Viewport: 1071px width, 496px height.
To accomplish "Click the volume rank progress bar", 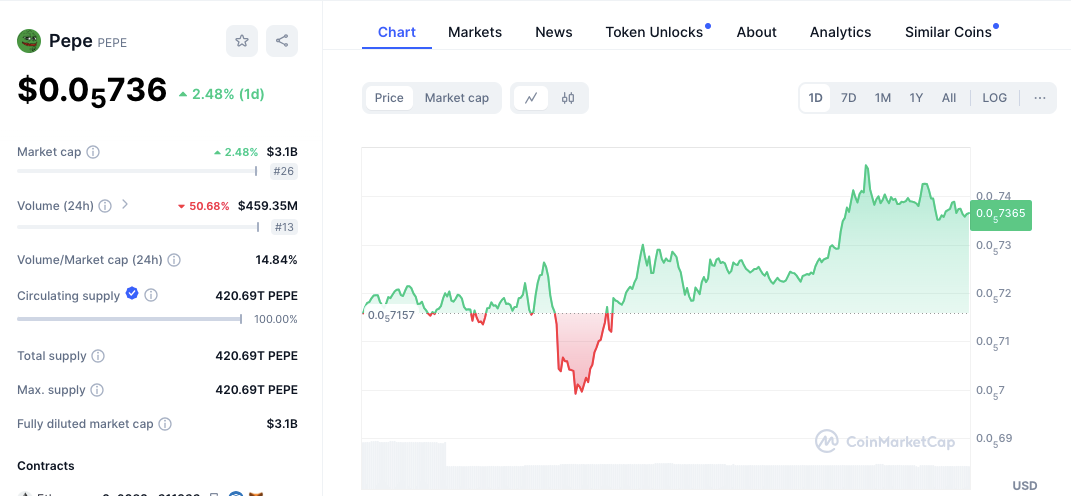I will [139, 227].
